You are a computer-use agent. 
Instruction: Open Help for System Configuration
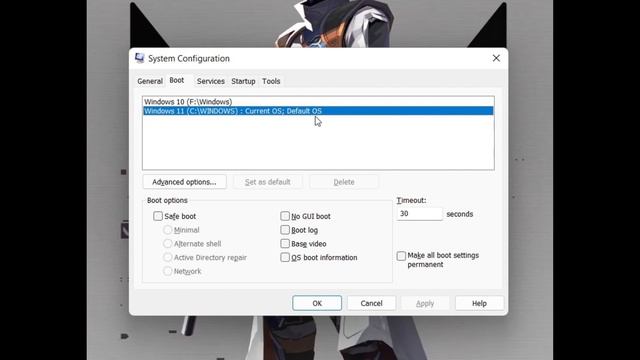click(x=479, y=303)
